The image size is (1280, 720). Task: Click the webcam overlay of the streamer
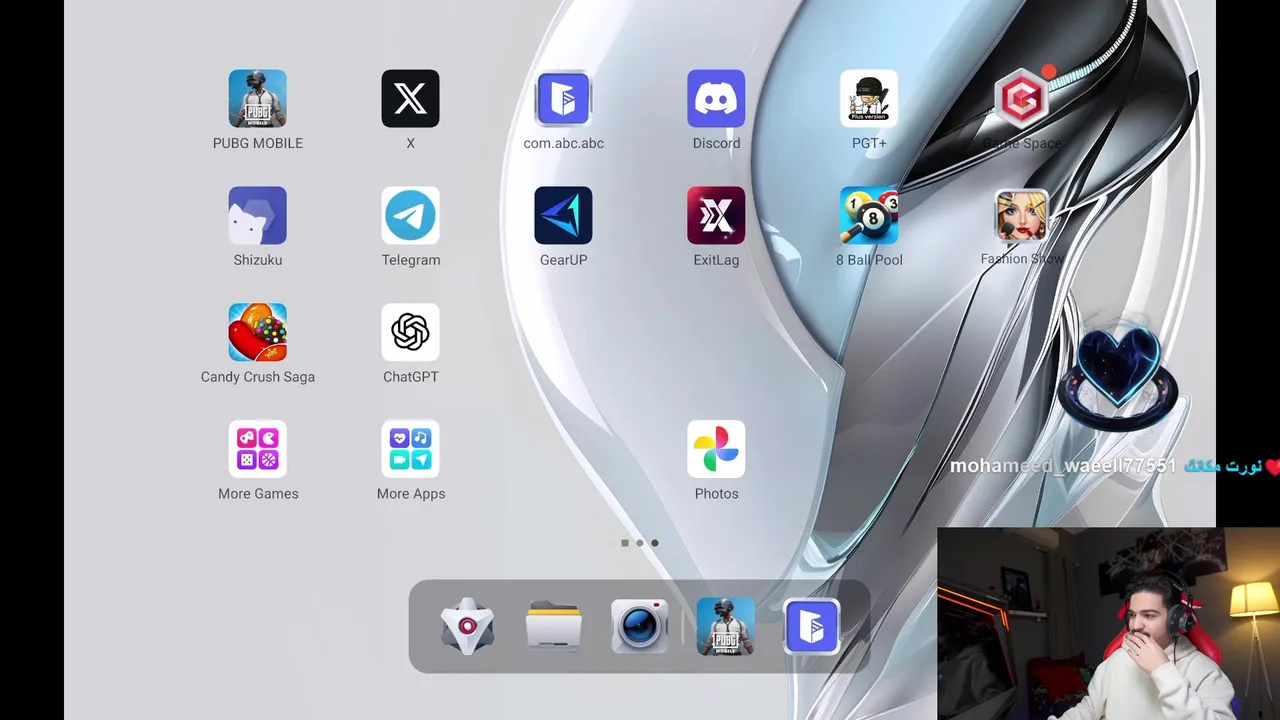tap(1108, 624)
